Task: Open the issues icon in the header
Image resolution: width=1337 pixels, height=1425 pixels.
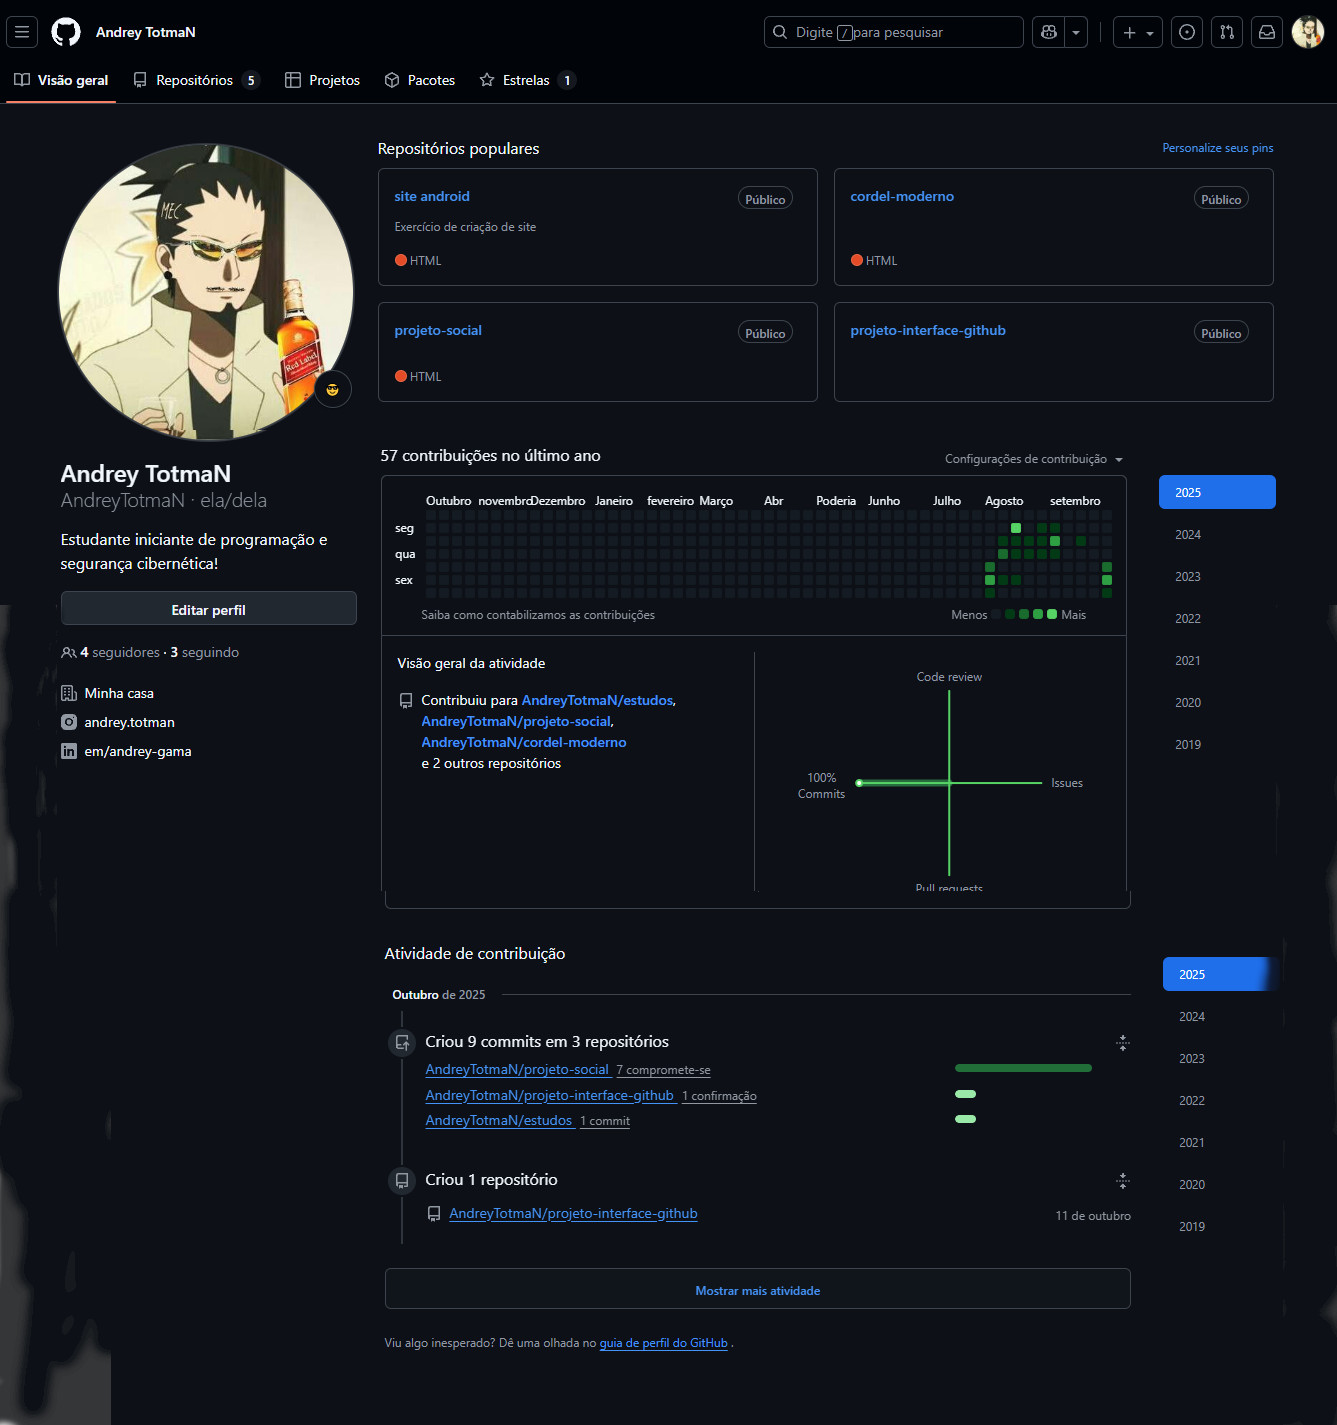Action: click(x=1186, y=31)
